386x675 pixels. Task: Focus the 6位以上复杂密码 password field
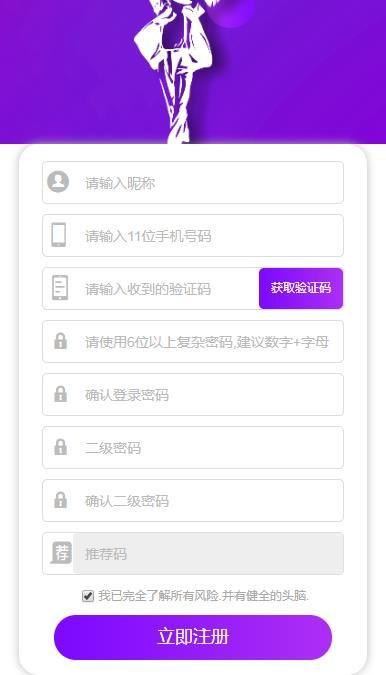pos(193,341)
